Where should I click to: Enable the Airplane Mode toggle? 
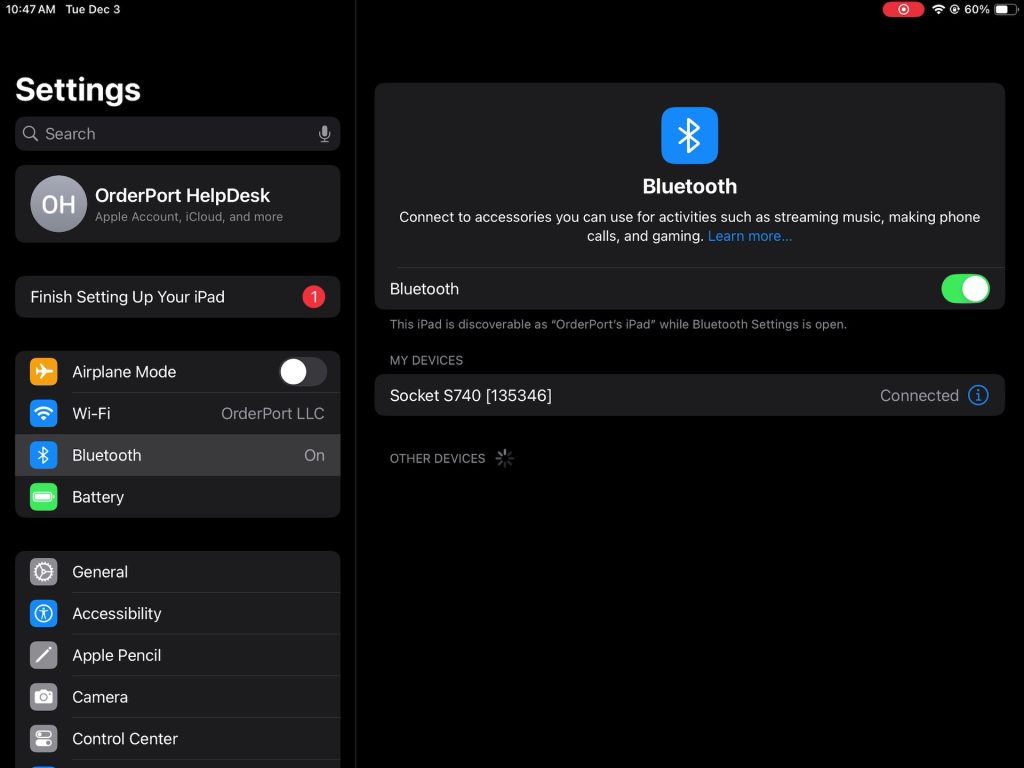click(x=302, y=372)
